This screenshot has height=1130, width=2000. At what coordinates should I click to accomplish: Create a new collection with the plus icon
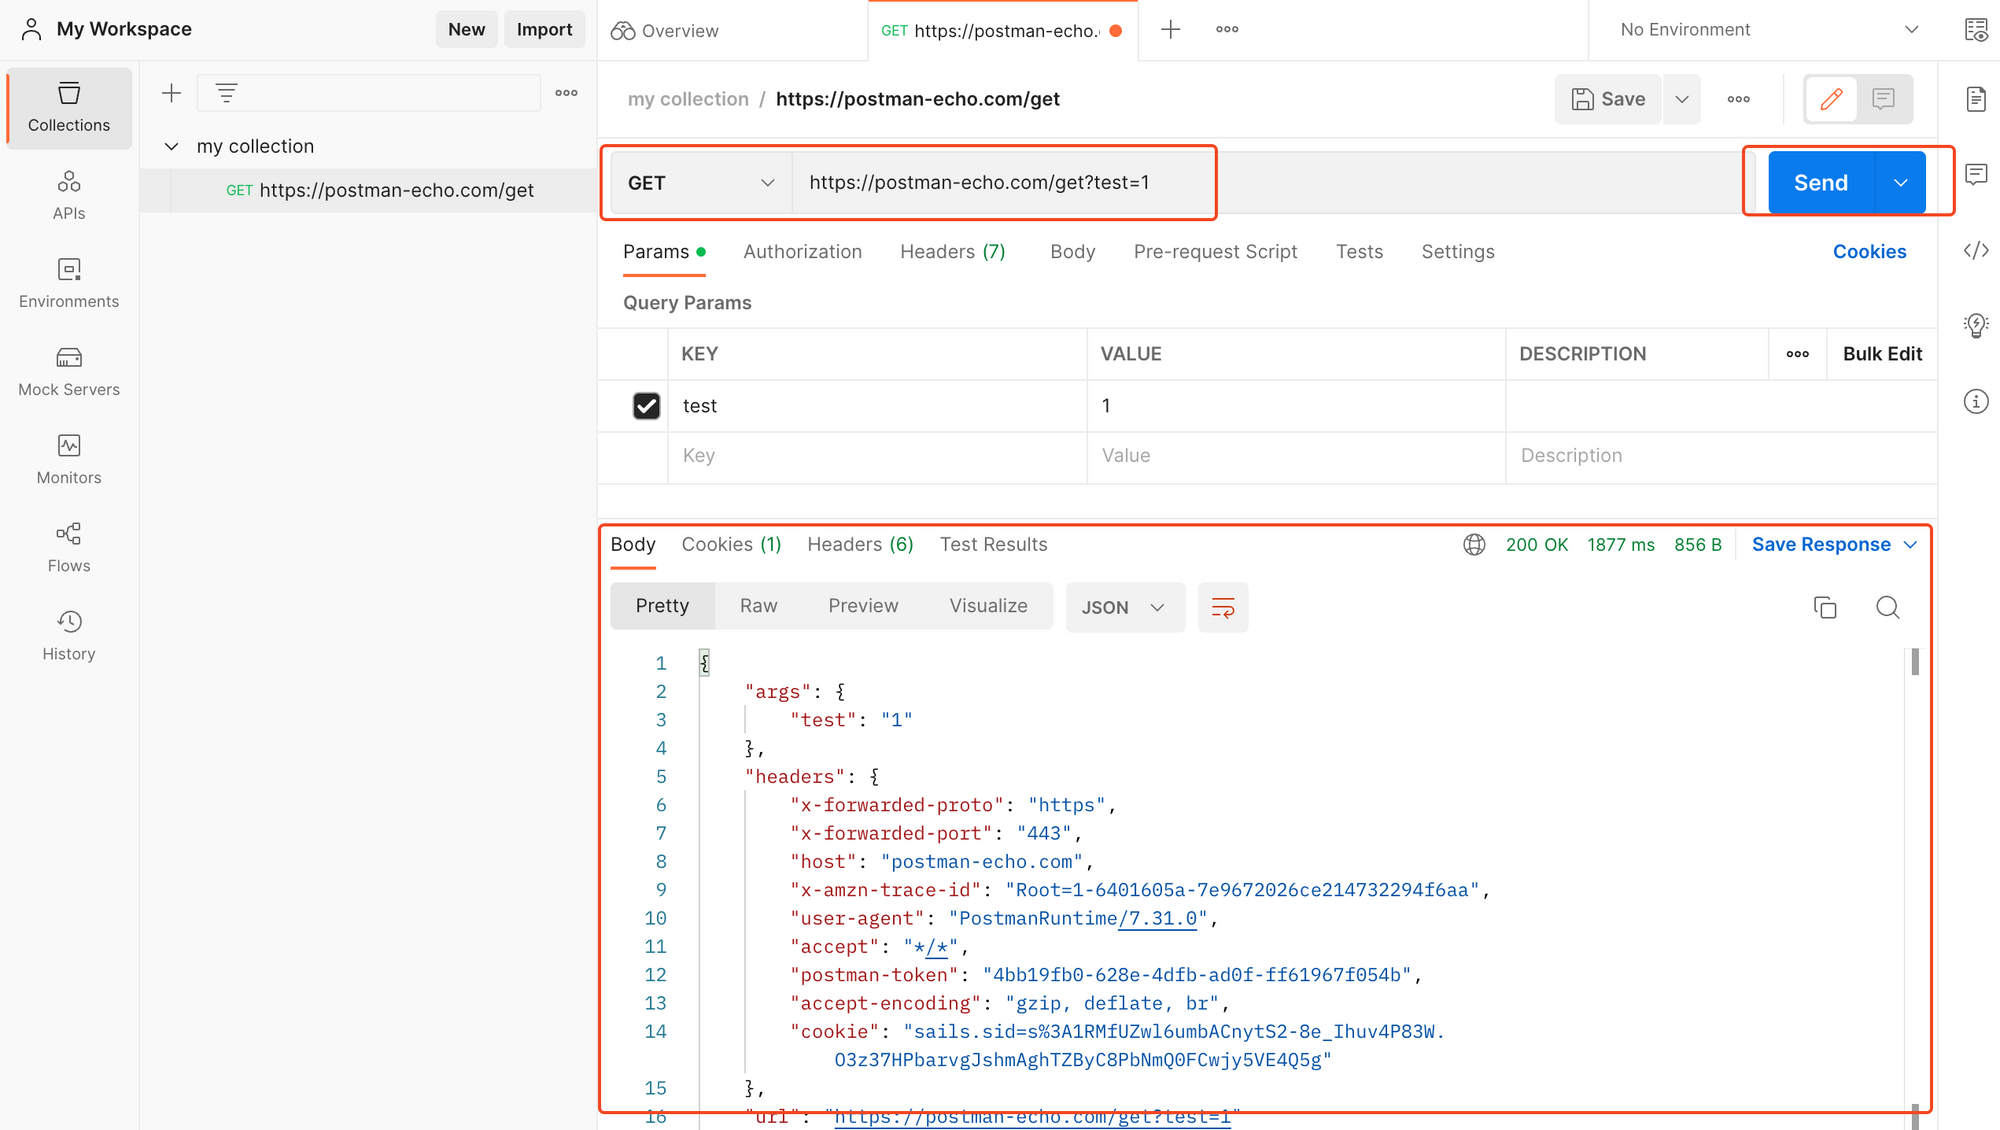[x=171, y=92]
